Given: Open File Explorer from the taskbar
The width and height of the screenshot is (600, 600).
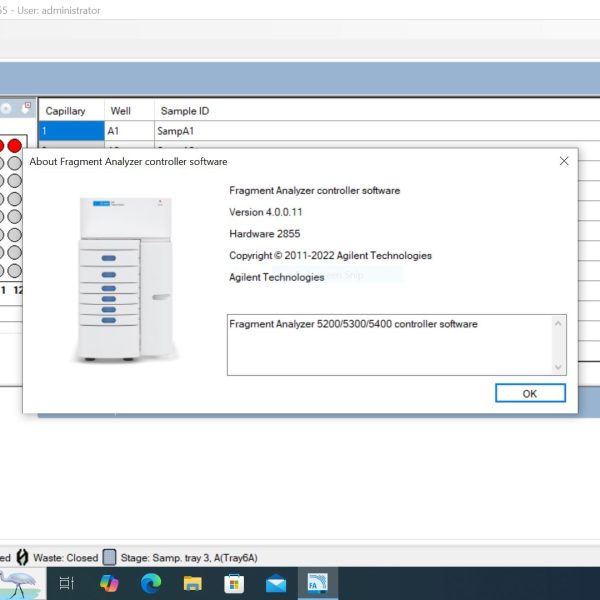Looking at the screenshot, I should [x=192, y=584].
